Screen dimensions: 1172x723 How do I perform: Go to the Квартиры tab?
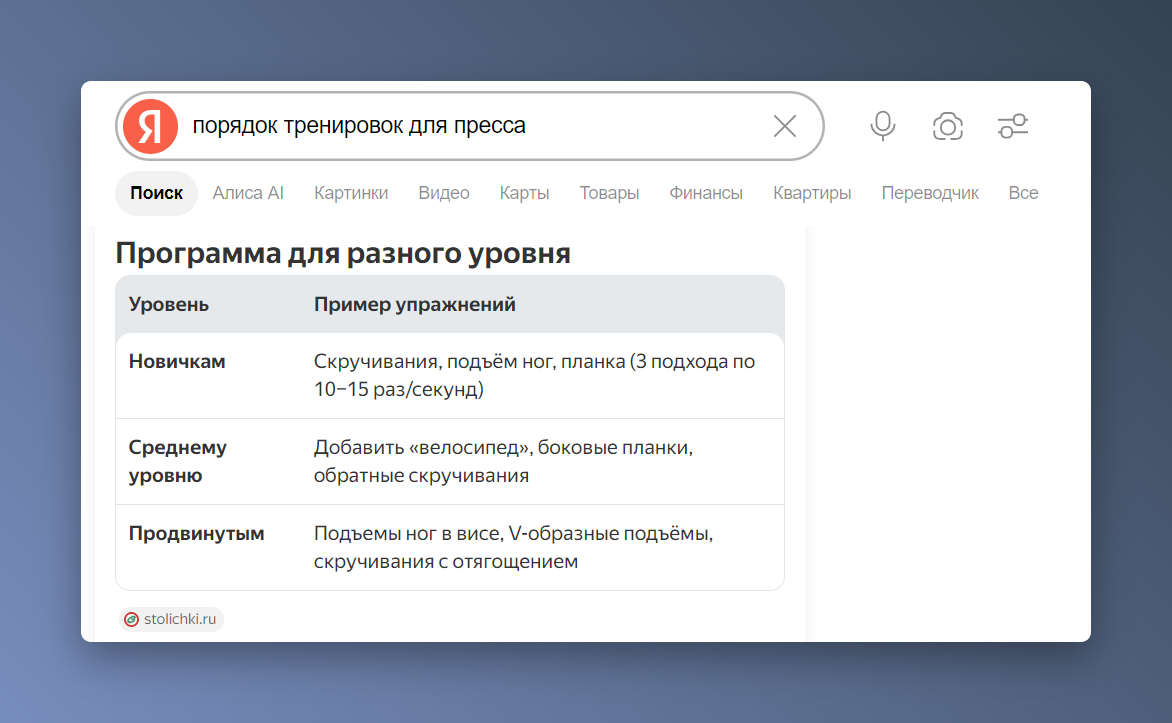812,193
